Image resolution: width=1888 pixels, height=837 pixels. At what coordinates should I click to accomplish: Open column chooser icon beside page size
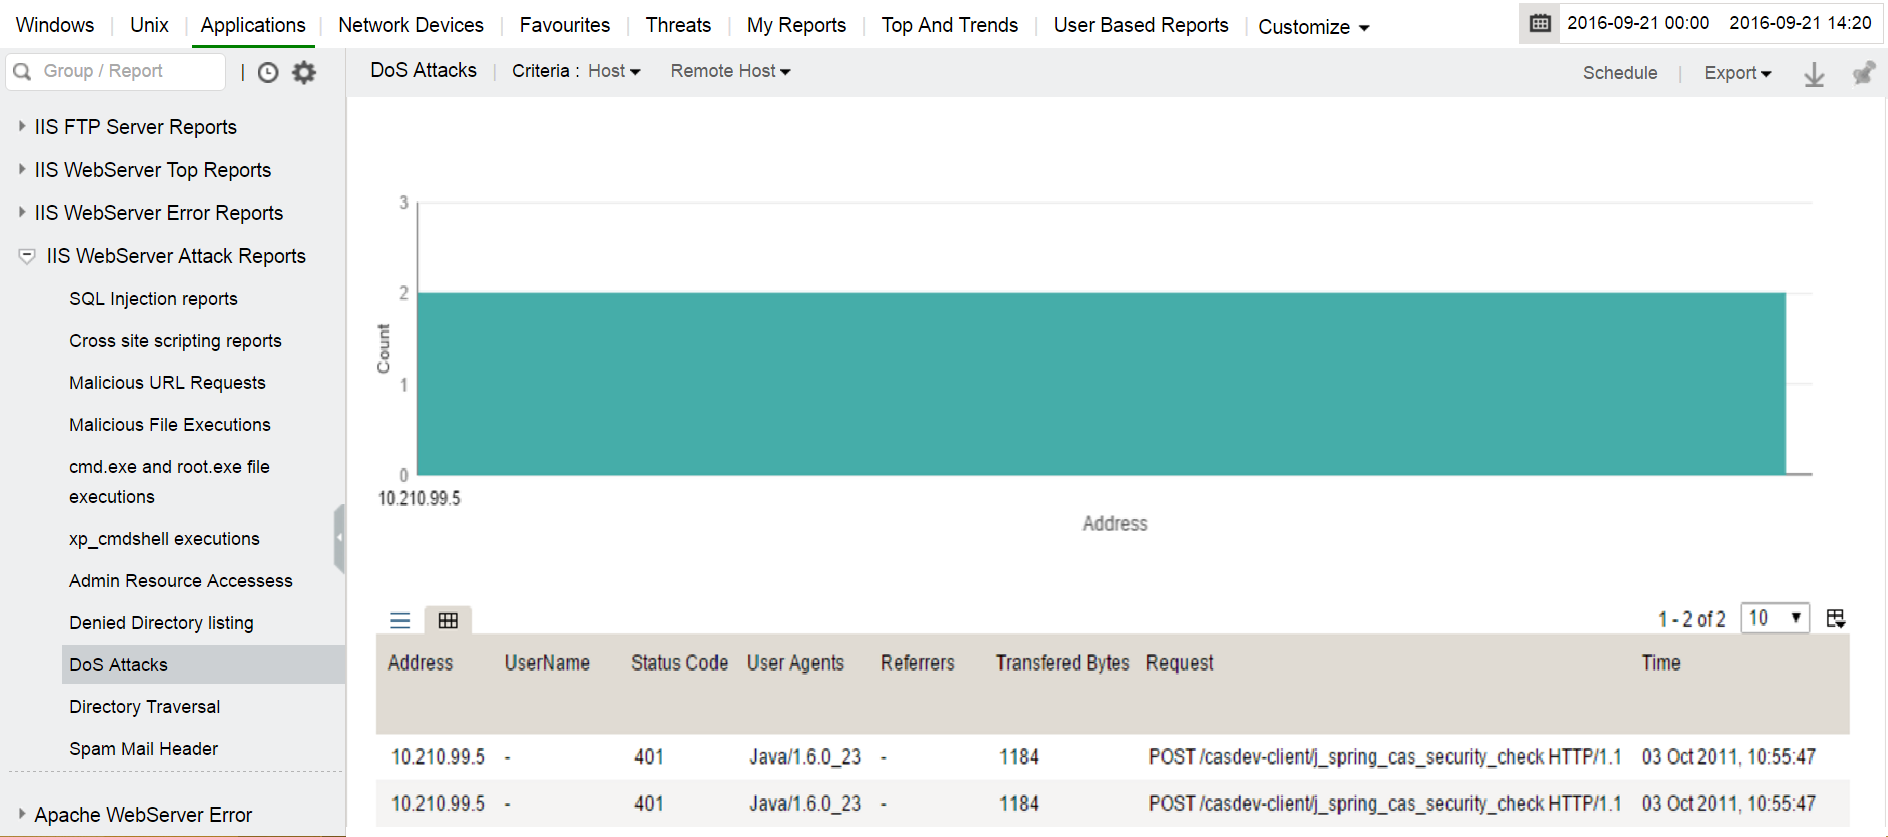click(x=1836, y=618)
